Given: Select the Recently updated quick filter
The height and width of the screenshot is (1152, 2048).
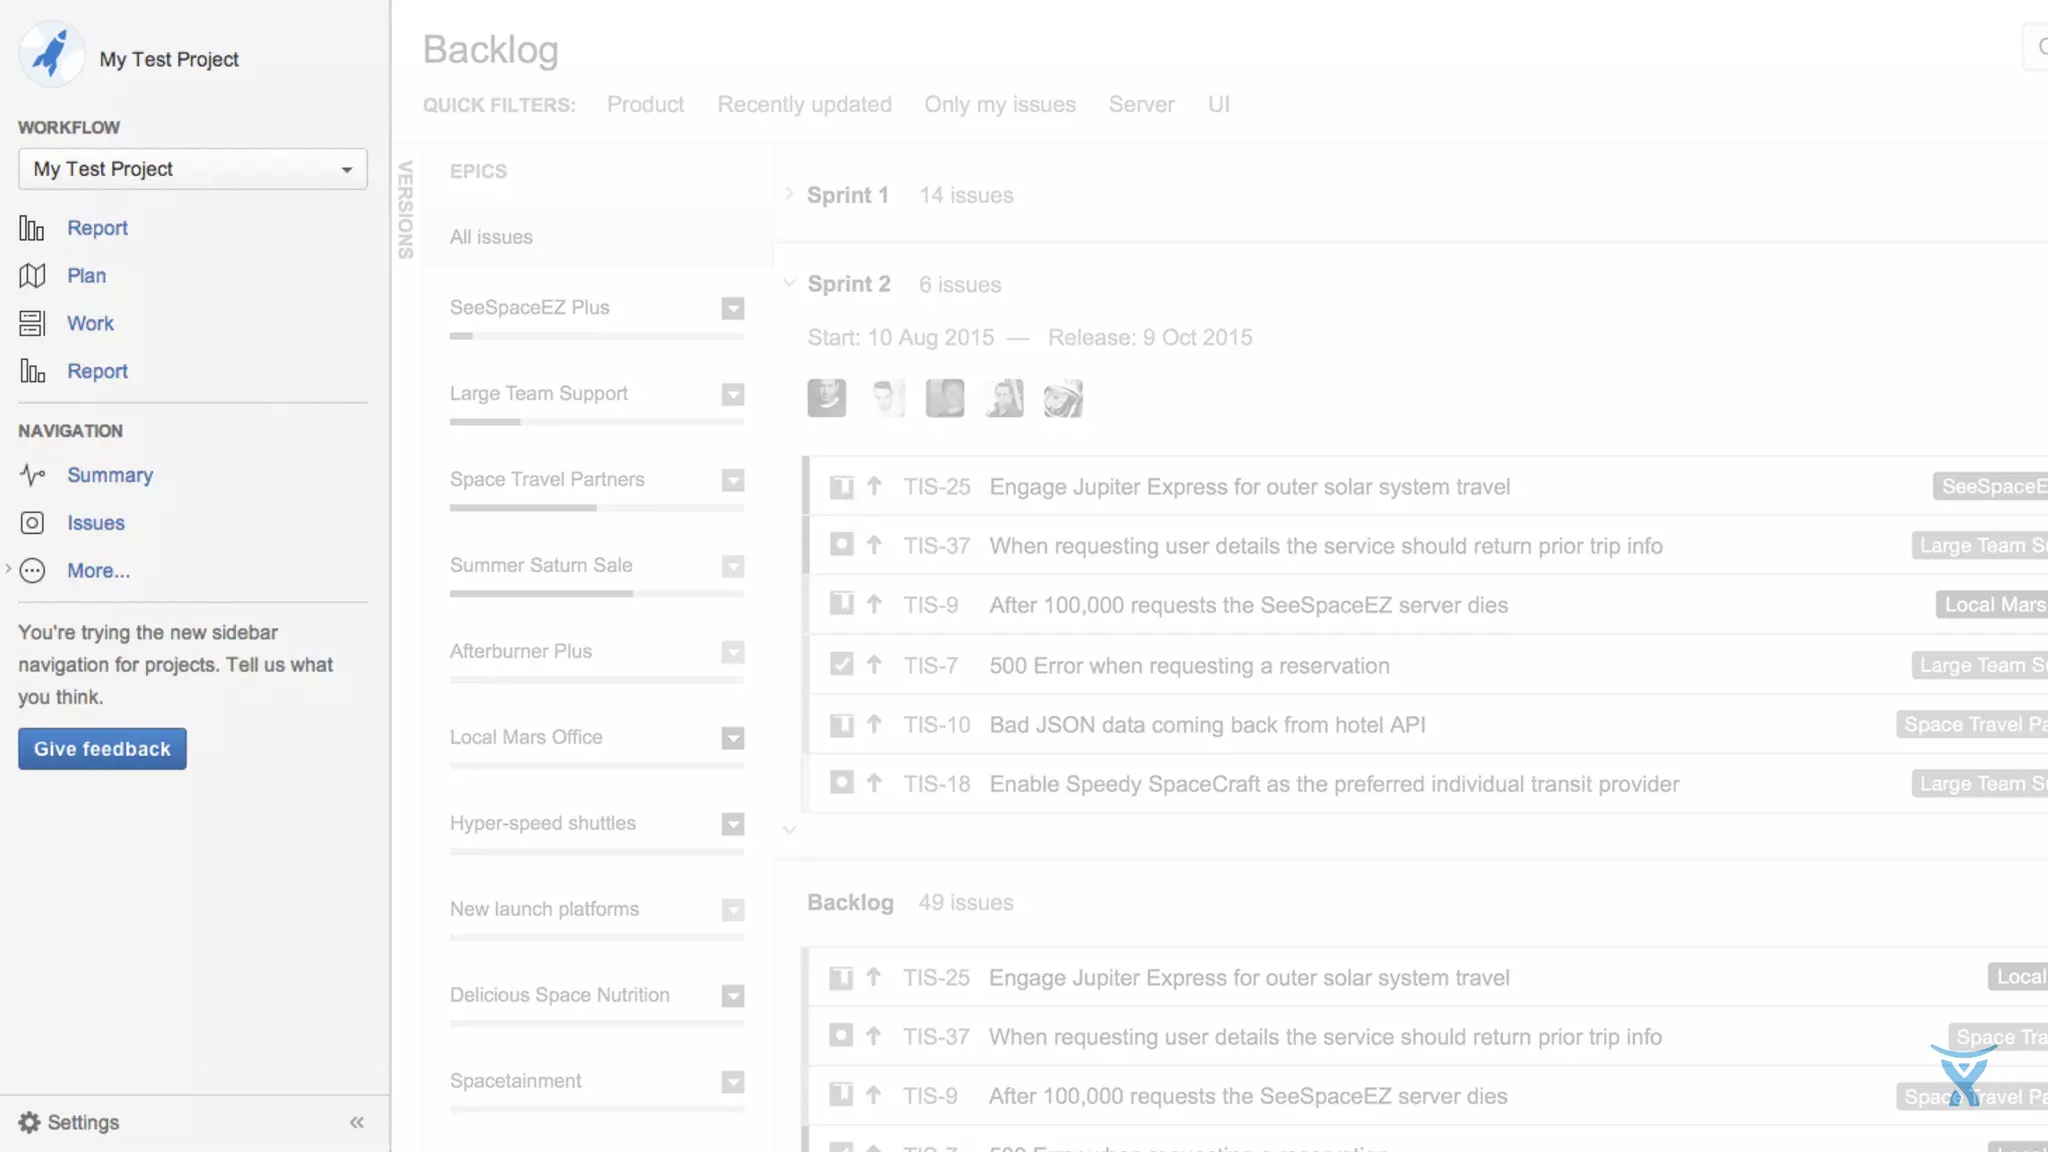Looking at the screenshot, I should click(804, 104).
